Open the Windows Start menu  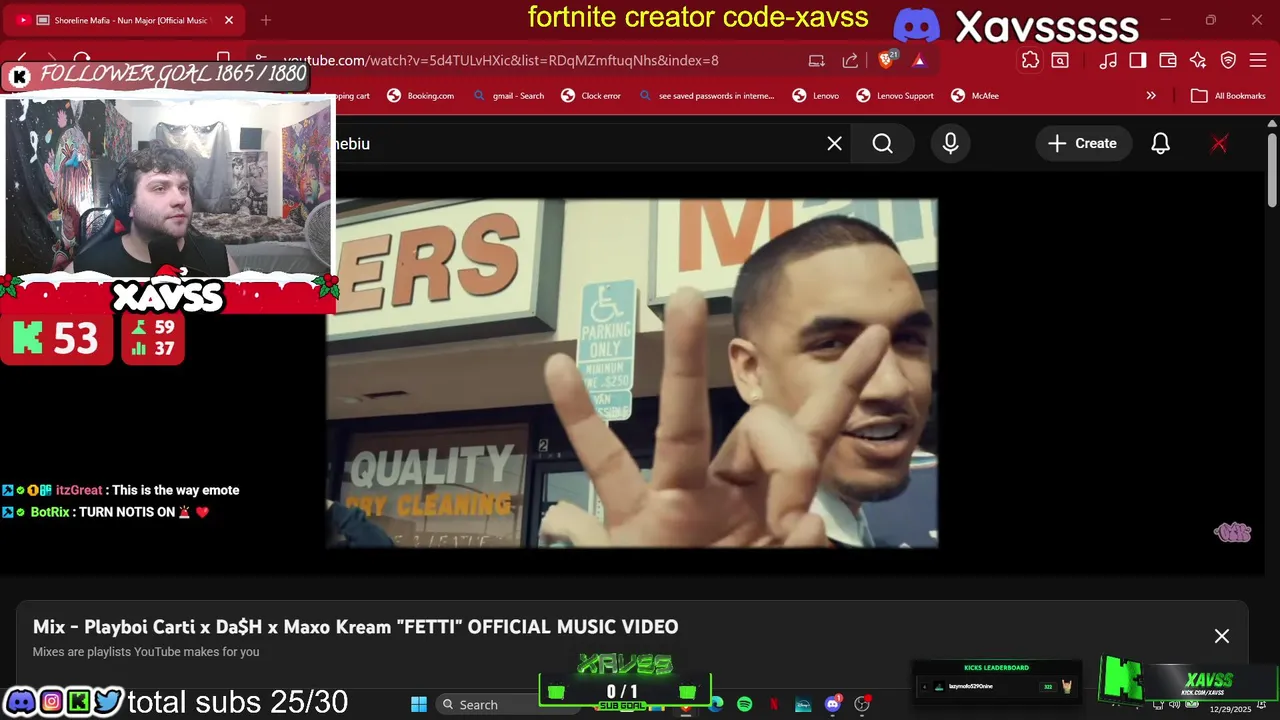(x=419, y=705)
